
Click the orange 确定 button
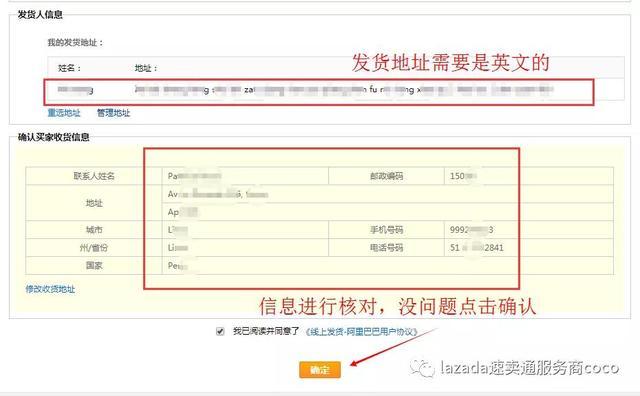(320, 370)
